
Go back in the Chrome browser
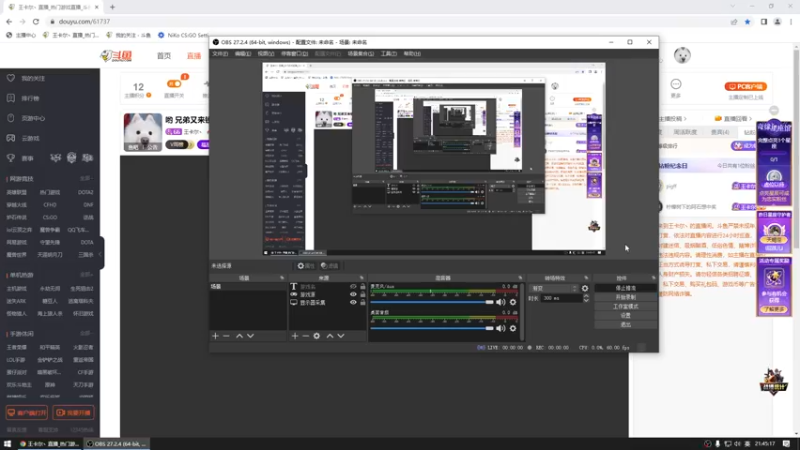(9, 21)
